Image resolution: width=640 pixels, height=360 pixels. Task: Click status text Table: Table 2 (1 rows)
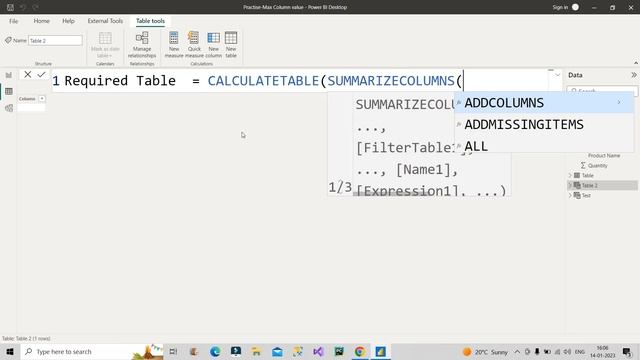[26, 338]
